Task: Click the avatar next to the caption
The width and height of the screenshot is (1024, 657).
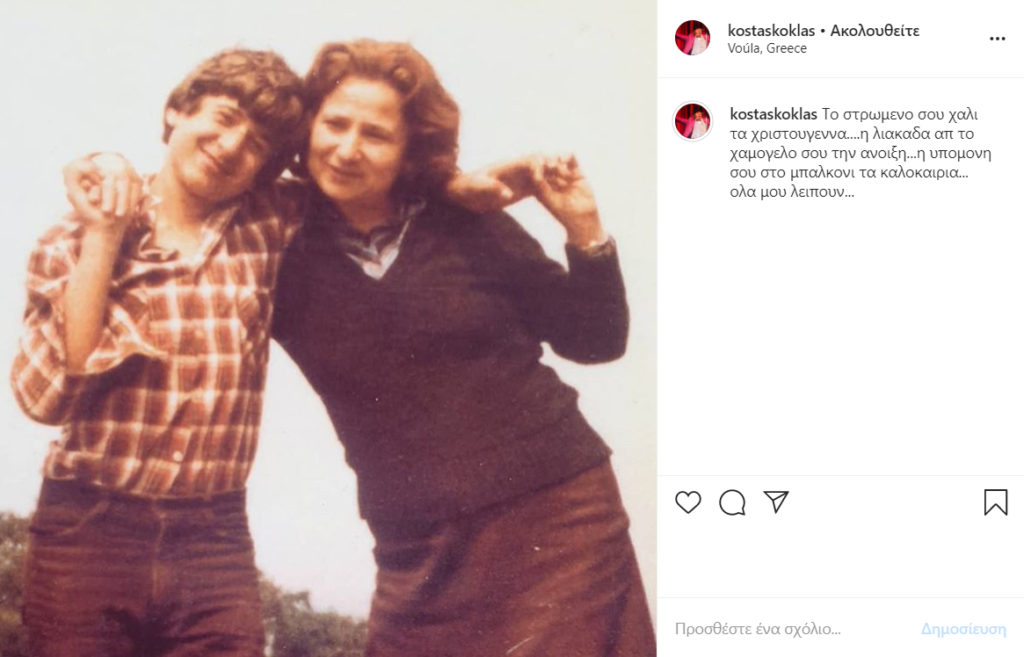Action: (693, 121)
